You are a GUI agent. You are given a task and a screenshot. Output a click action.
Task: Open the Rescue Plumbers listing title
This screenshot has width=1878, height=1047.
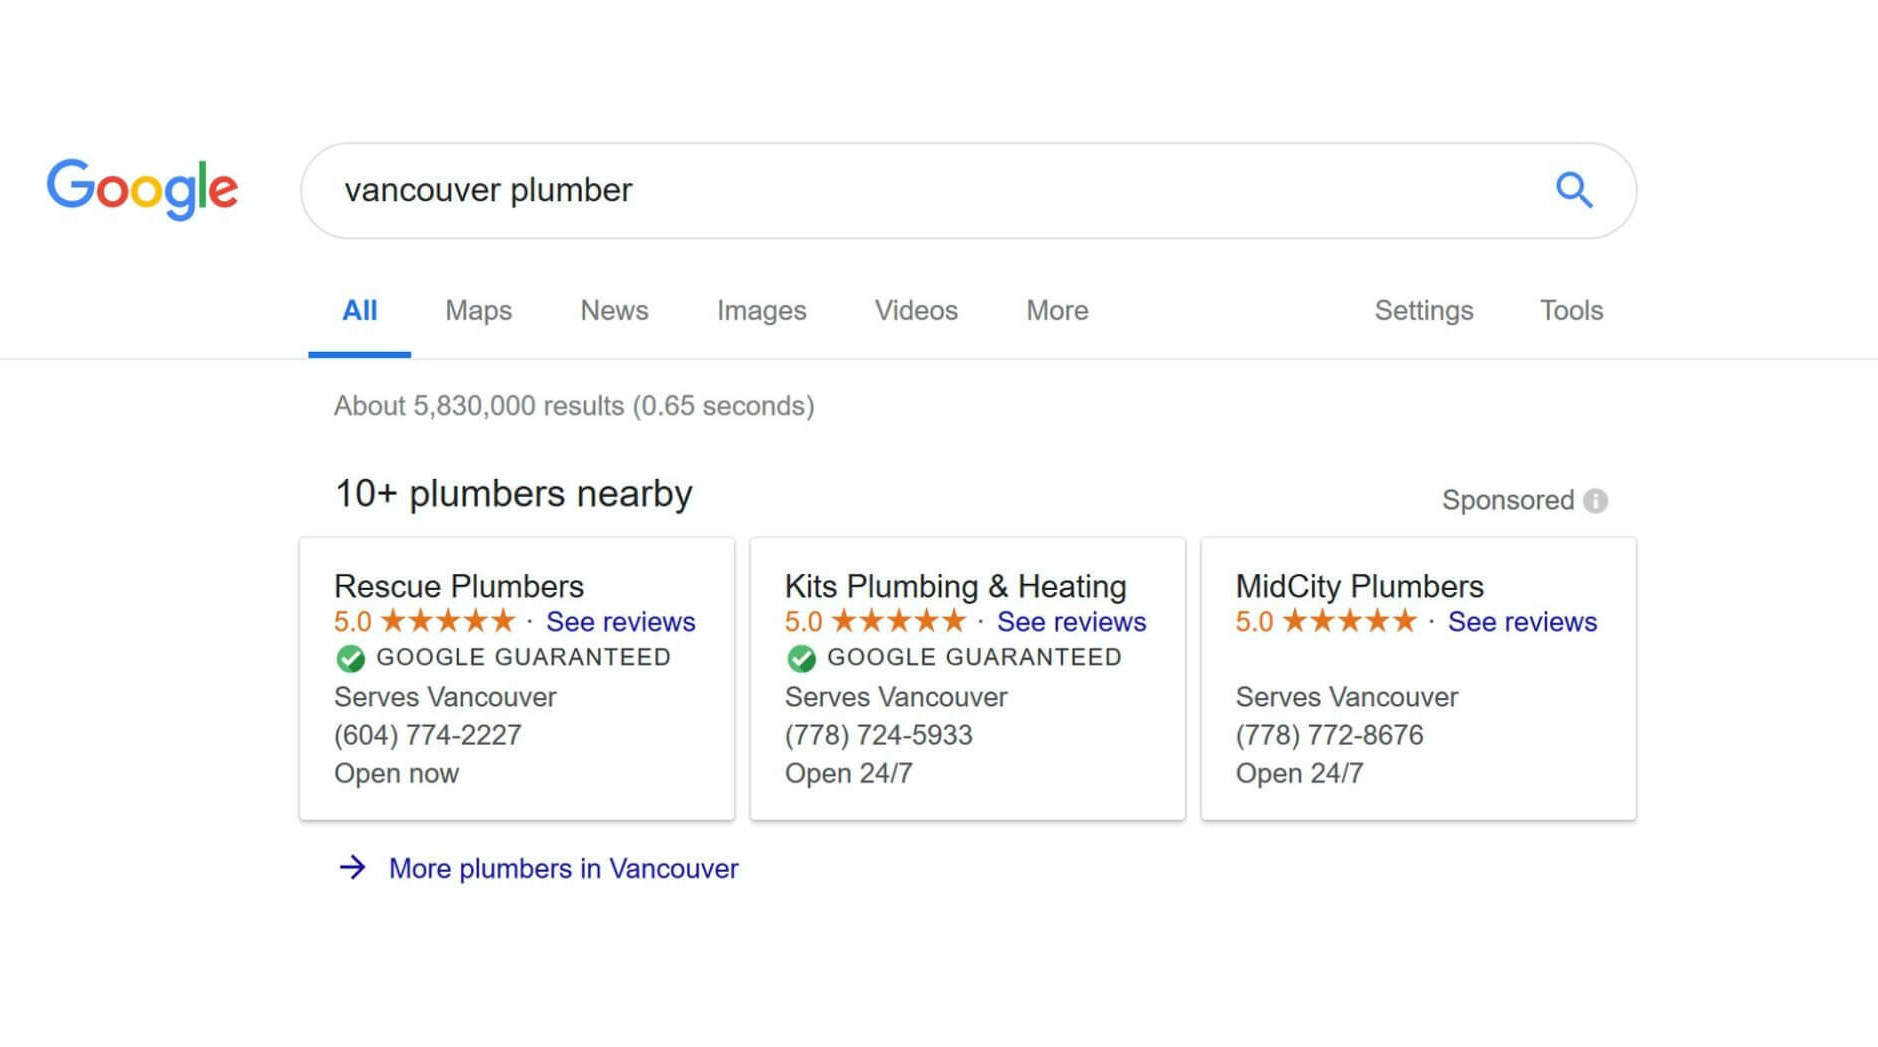click(459, 586)
